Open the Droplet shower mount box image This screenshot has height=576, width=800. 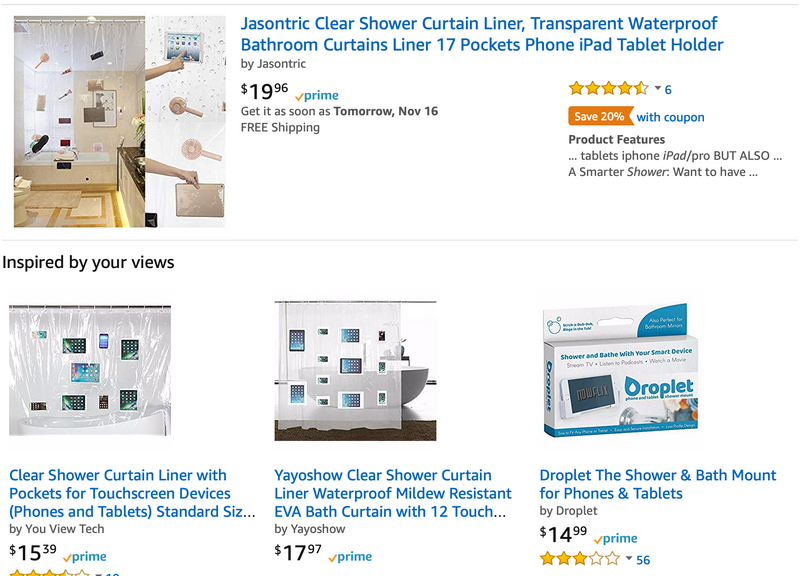click(620, 371)
